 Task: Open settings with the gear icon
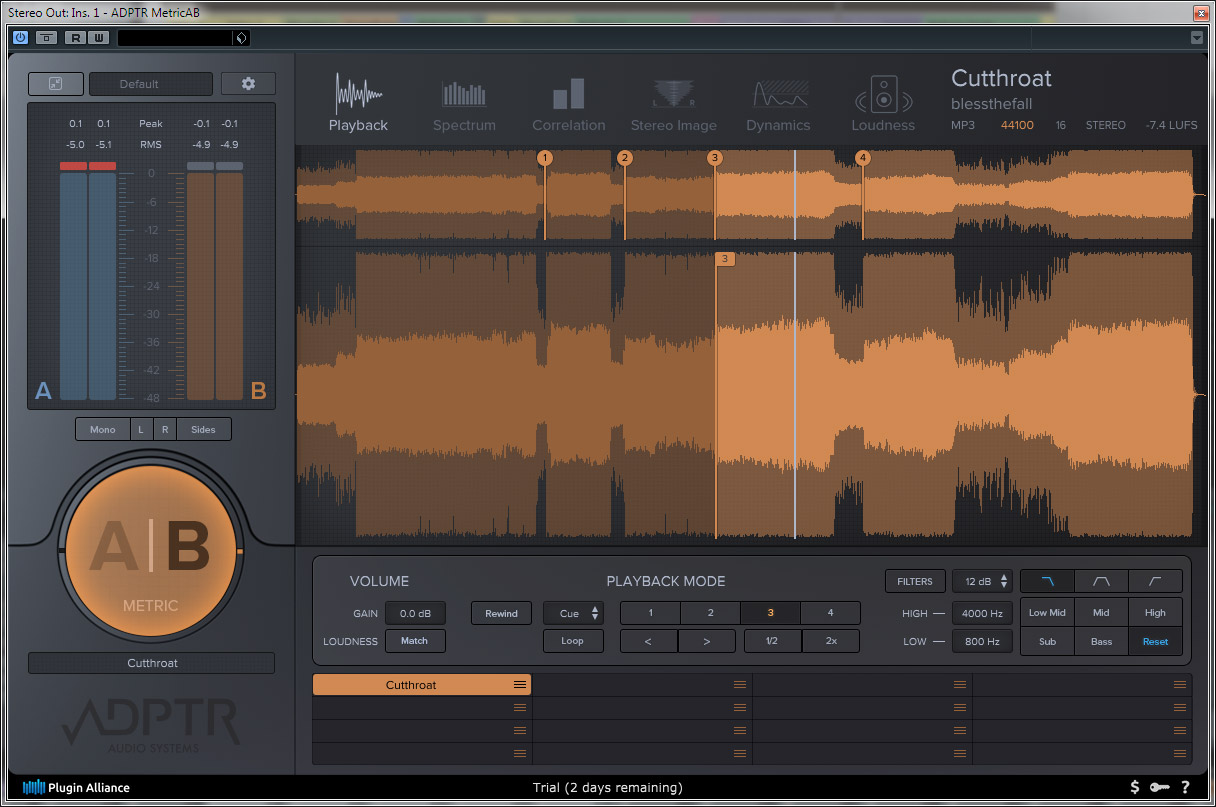click(x=248, y=84)
